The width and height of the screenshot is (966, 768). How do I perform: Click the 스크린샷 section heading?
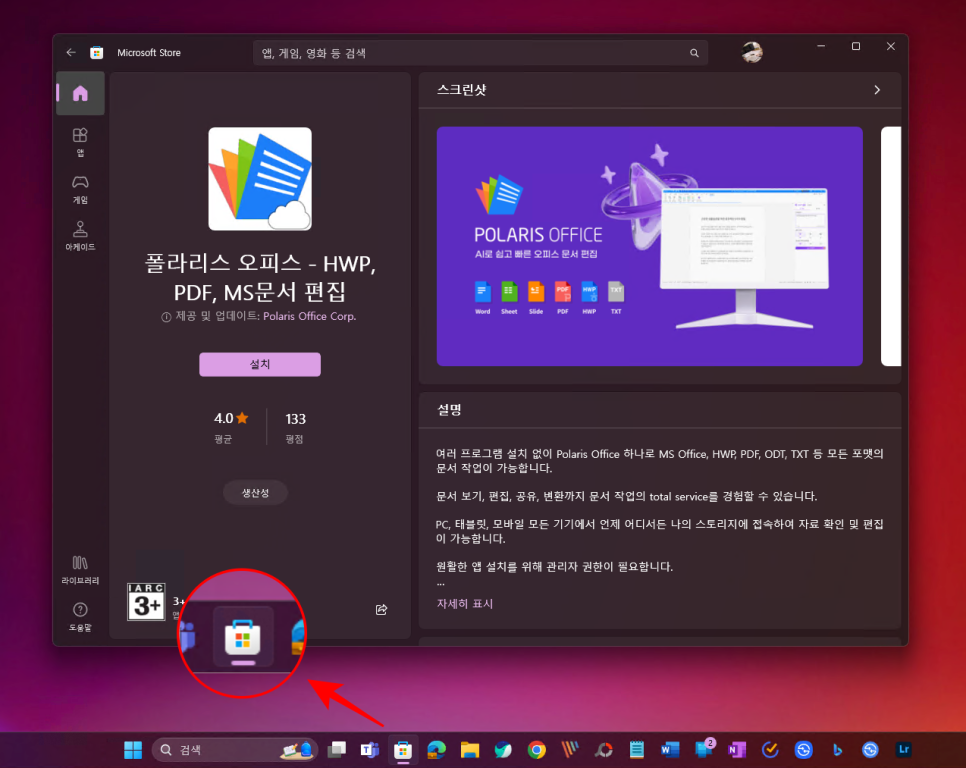click(461, 90)
